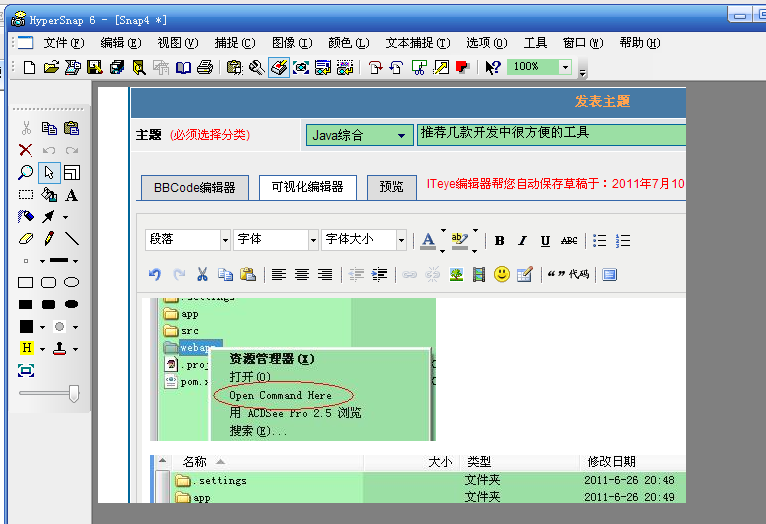Click the Paste icon in left tool panel
Screen dimensions: 766x524
(x=71, y=128)
